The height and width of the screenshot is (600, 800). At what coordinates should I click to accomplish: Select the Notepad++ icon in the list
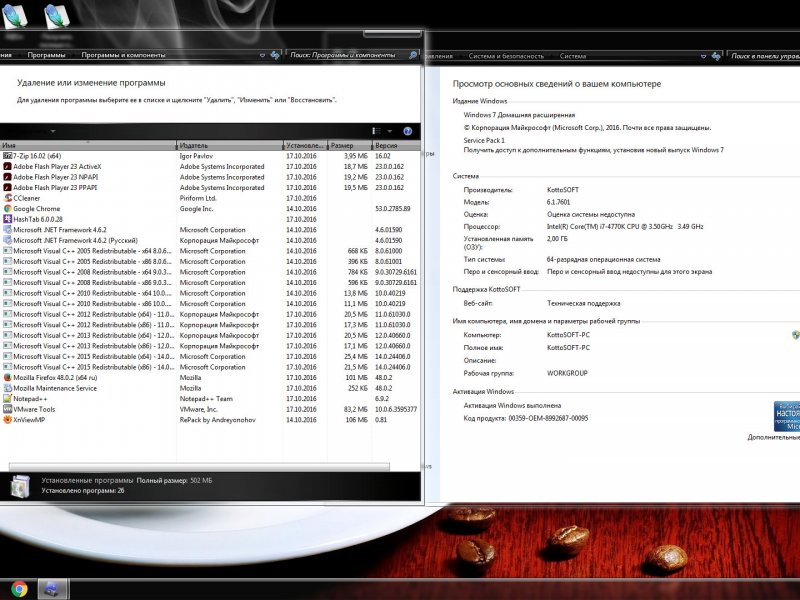pyautogui.click(x=8, y=398)
